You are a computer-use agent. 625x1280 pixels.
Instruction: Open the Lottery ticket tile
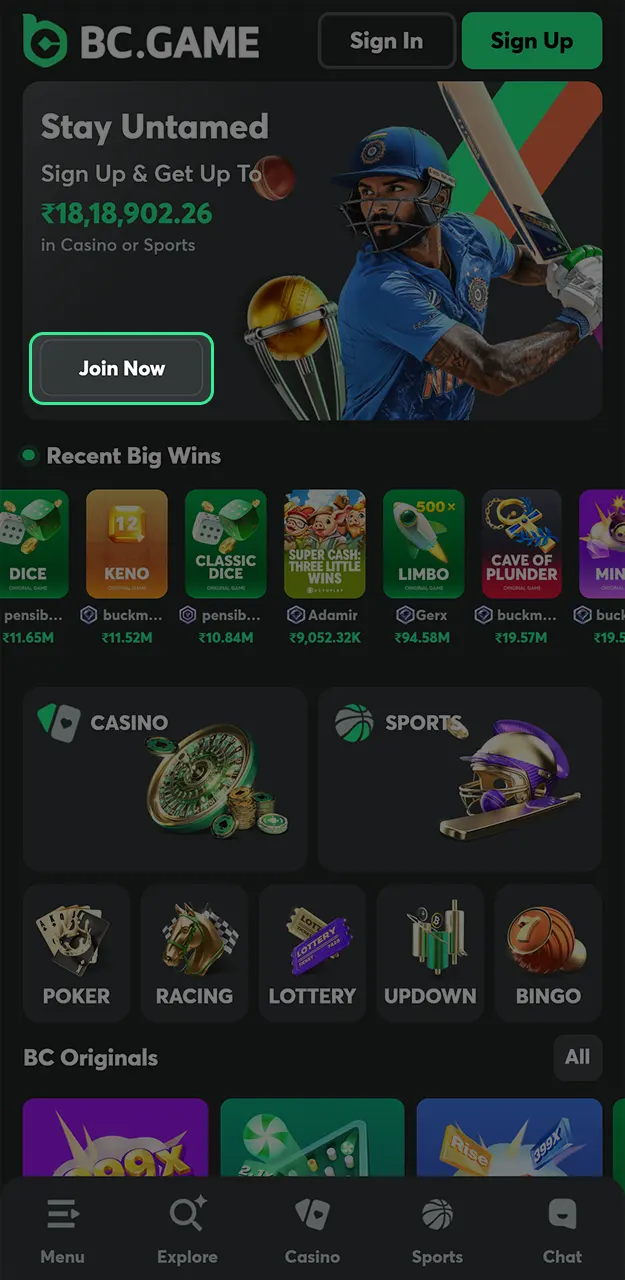tap(312, 953)
